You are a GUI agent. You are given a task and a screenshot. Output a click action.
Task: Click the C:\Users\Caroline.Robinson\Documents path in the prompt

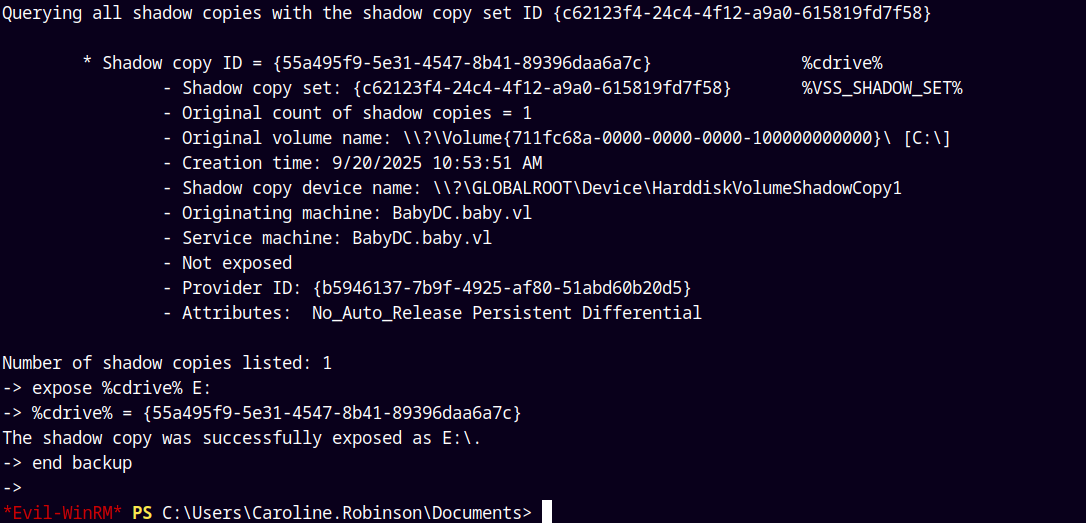pos(347,513)
